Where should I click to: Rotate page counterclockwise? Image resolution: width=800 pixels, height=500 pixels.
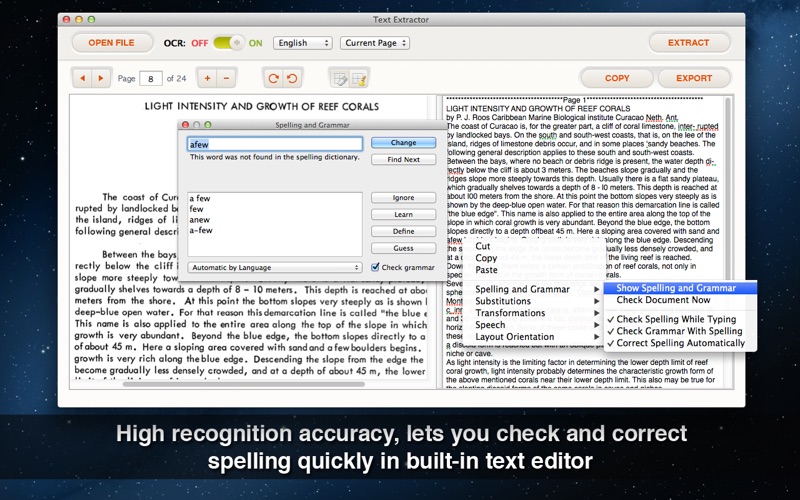(292, 78)
